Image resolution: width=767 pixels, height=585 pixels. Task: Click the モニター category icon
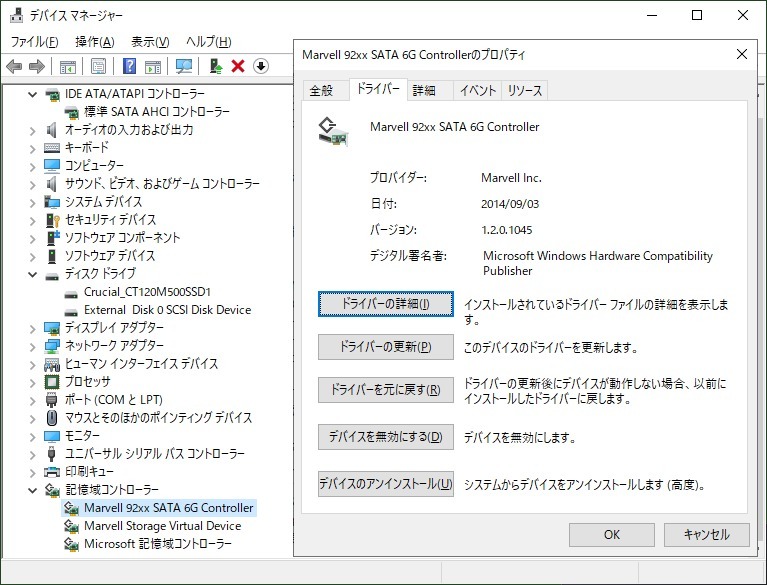point(52,436)
